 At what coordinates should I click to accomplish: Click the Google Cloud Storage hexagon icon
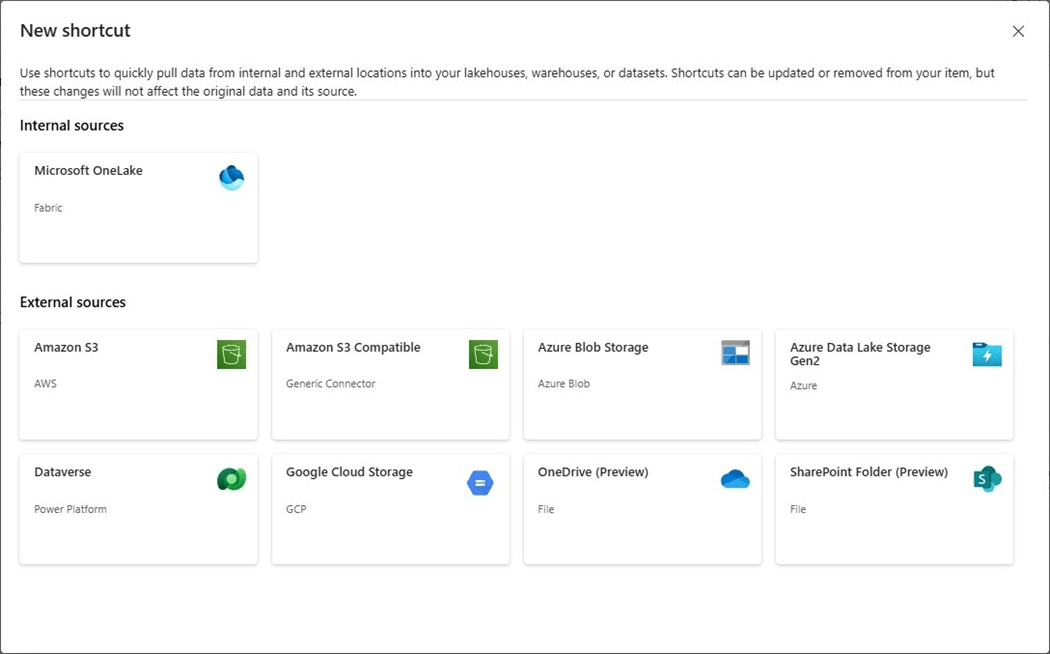(480, 483)
